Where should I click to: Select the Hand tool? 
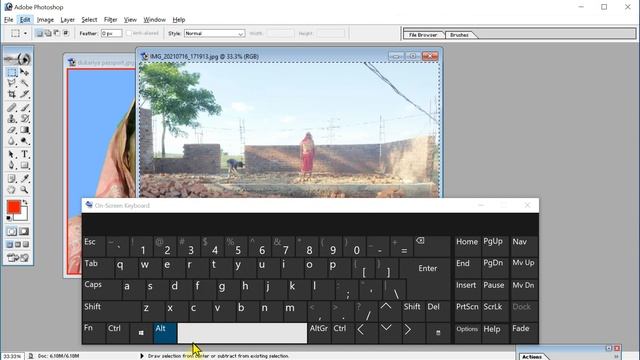[12, 190]
